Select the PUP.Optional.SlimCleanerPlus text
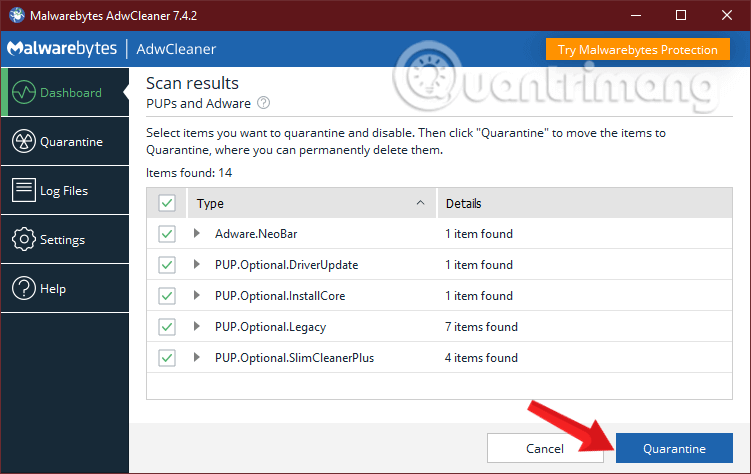The height and width of the screenshot is (474, 751). pyautogui.click(x=295, y=358)
